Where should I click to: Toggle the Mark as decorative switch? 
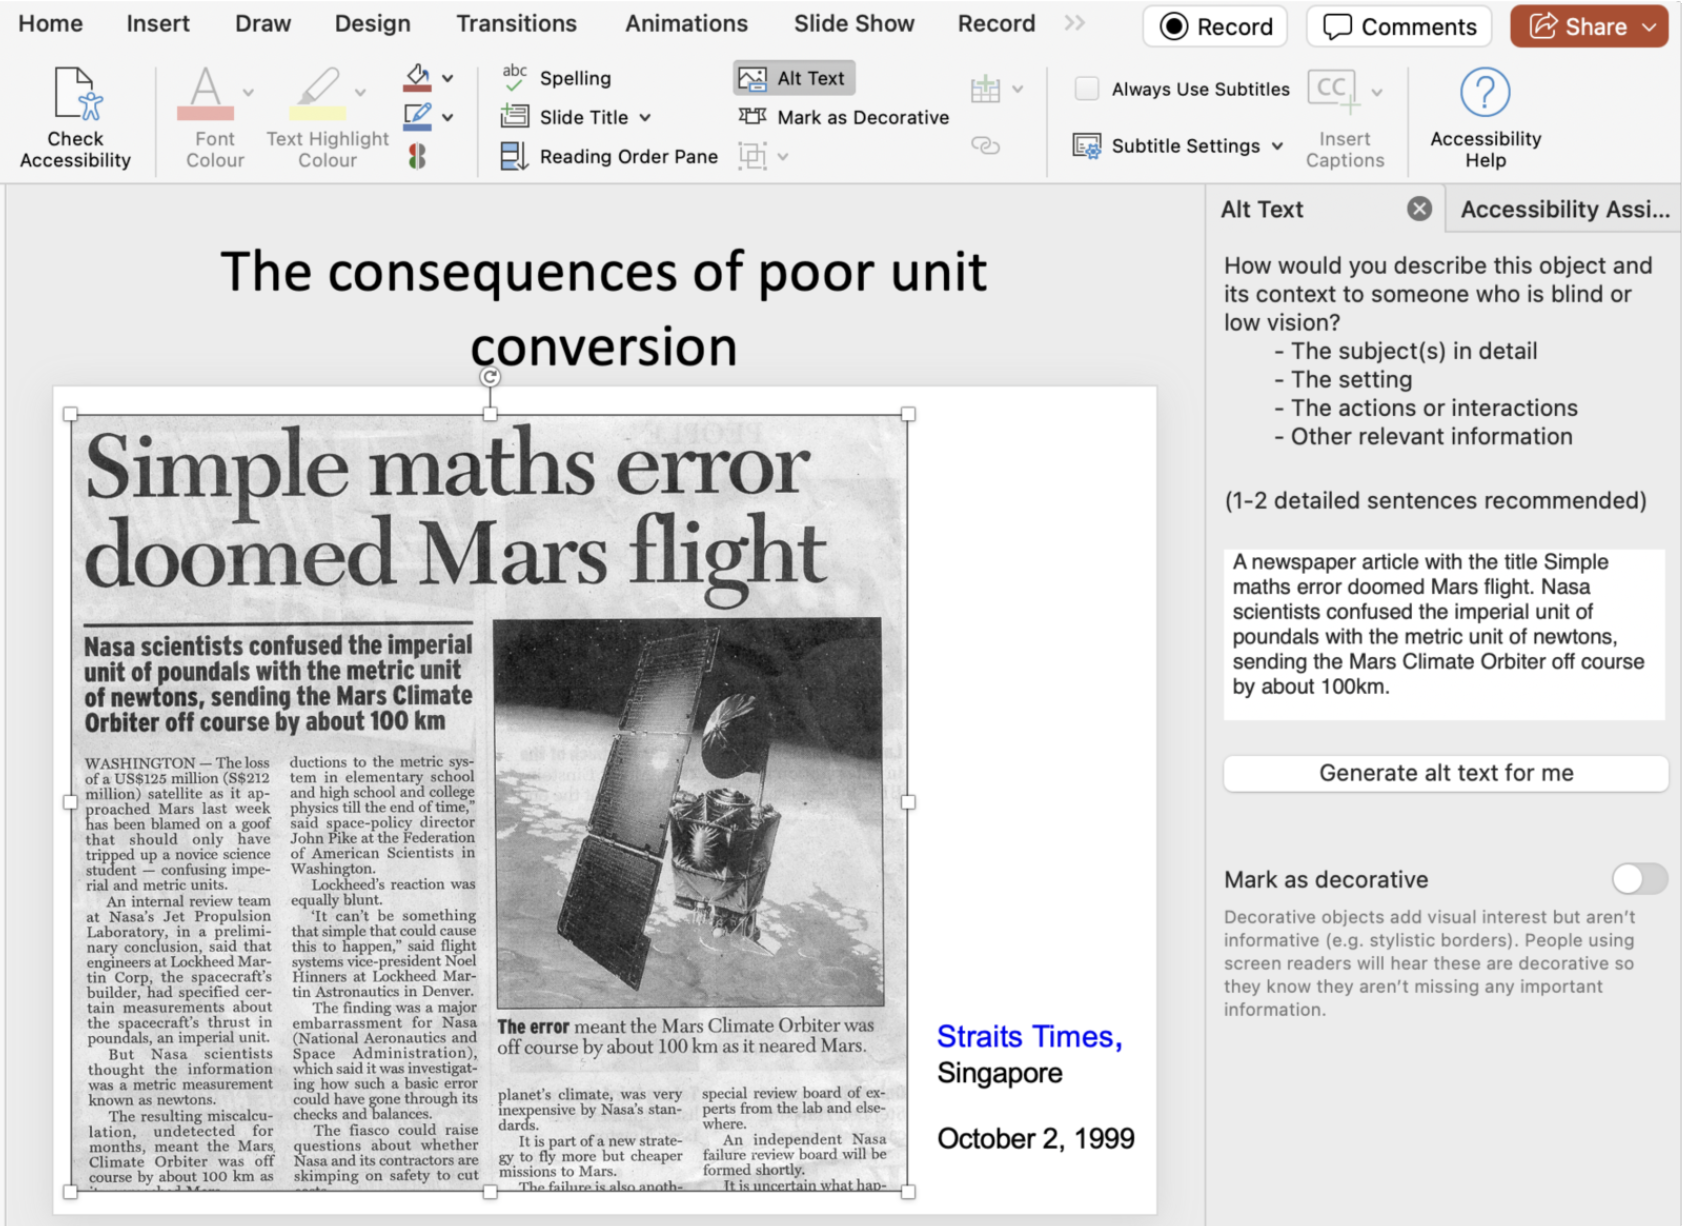coord(1639,879)
